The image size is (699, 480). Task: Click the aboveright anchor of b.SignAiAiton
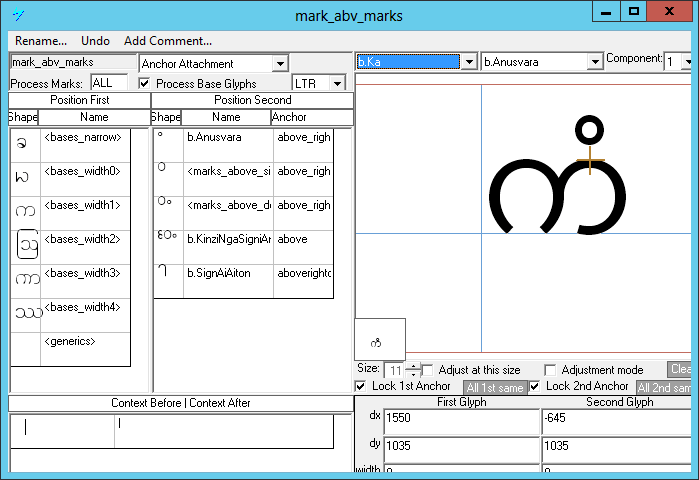coord(303,281)
